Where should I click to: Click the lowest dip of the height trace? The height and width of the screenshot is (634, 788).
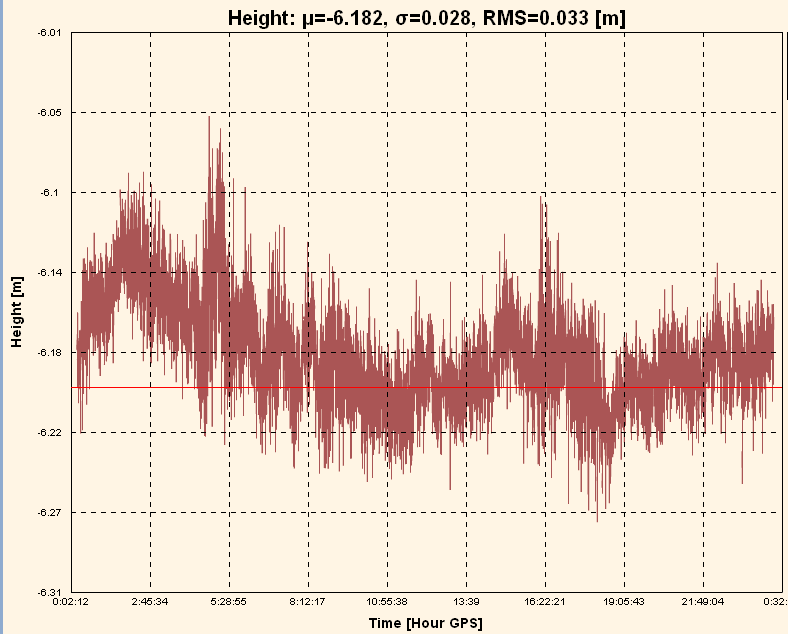(597, 520)
